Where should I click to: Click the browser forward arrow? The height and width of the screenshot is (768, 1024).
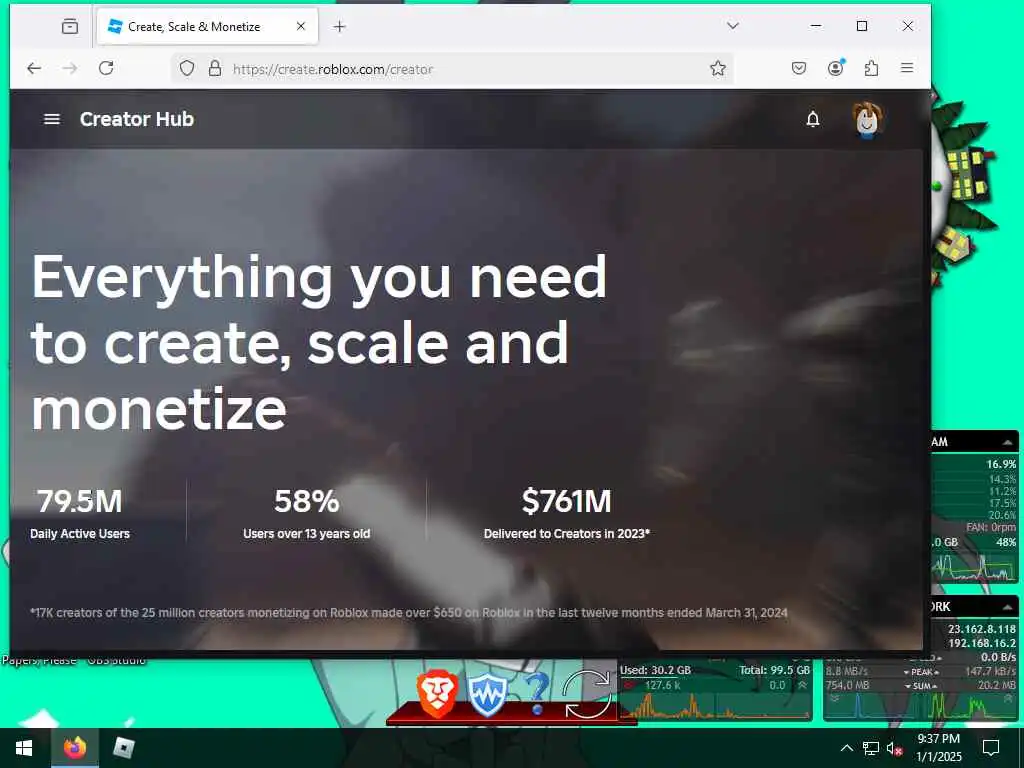click(x=70, y=68)
